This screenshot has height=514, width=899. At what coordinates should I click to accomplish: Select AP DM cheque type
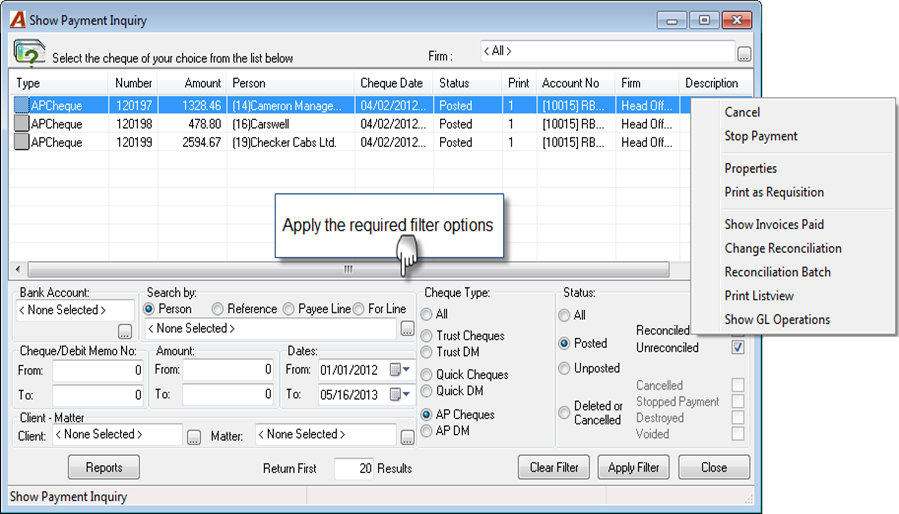pyautogui.click(x=427, y=430)
